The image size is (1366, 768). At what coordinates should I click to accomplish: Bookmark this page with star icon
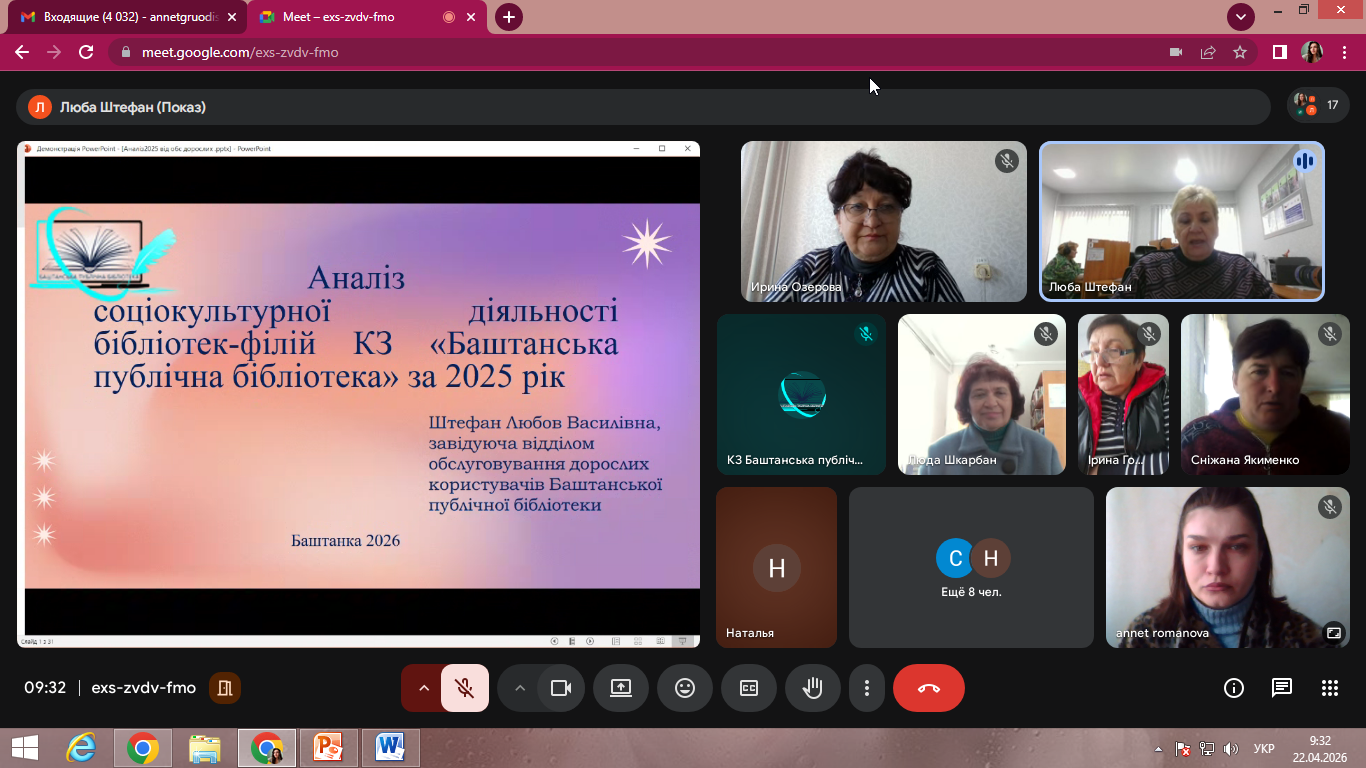pyautogui.click(x=1240, y=52)
